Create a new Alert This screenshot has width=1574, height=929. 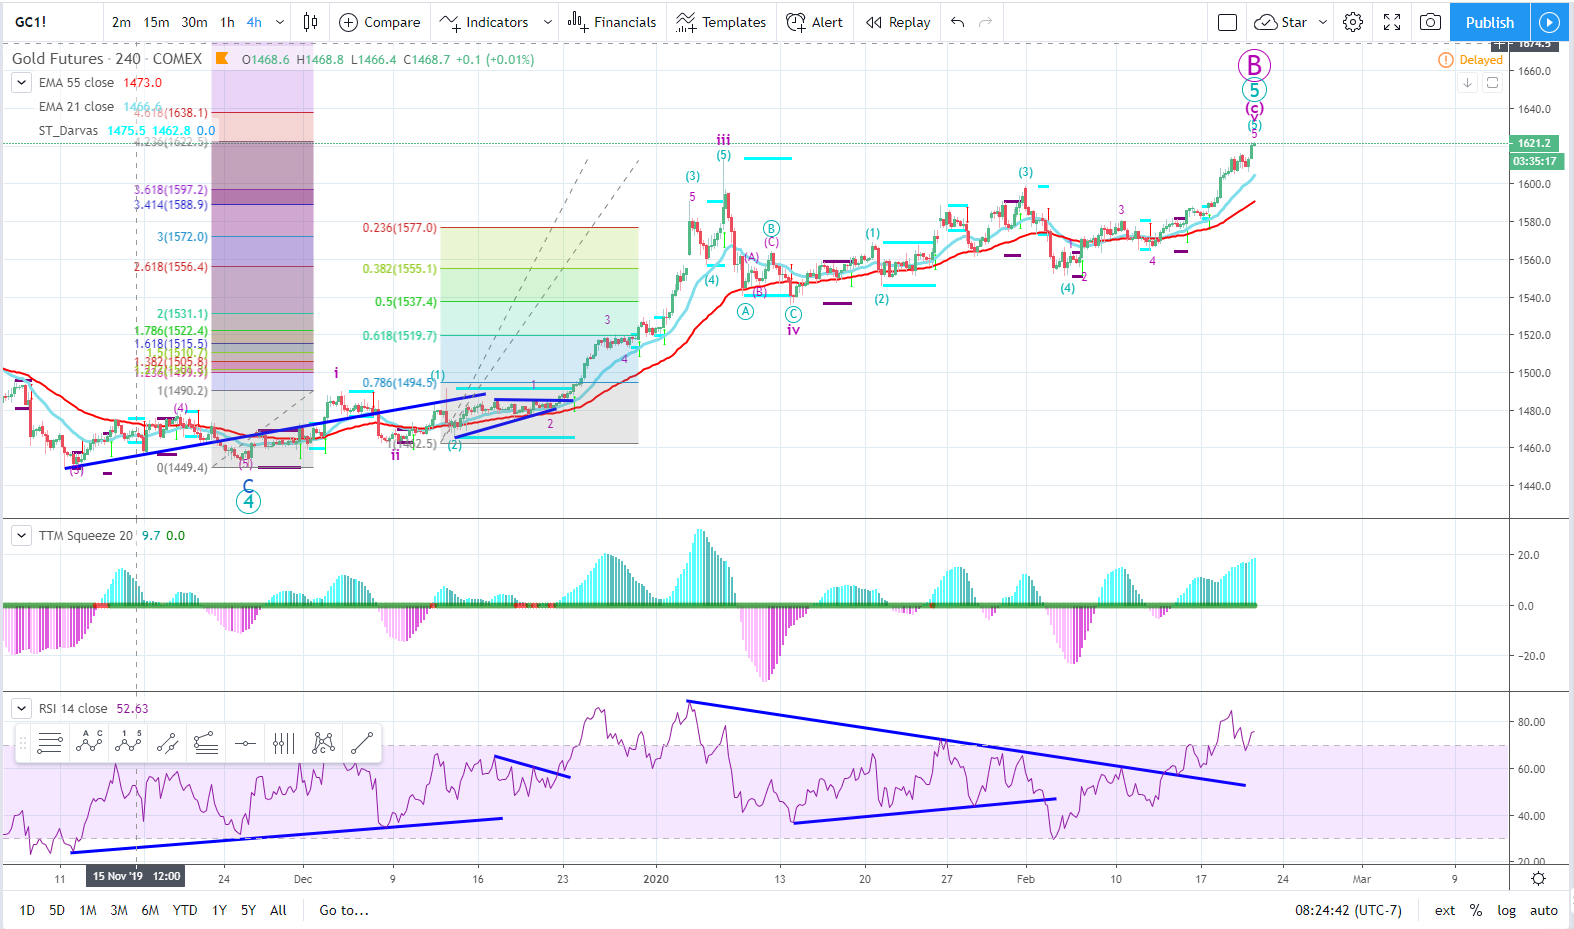[x=815, y=22]
